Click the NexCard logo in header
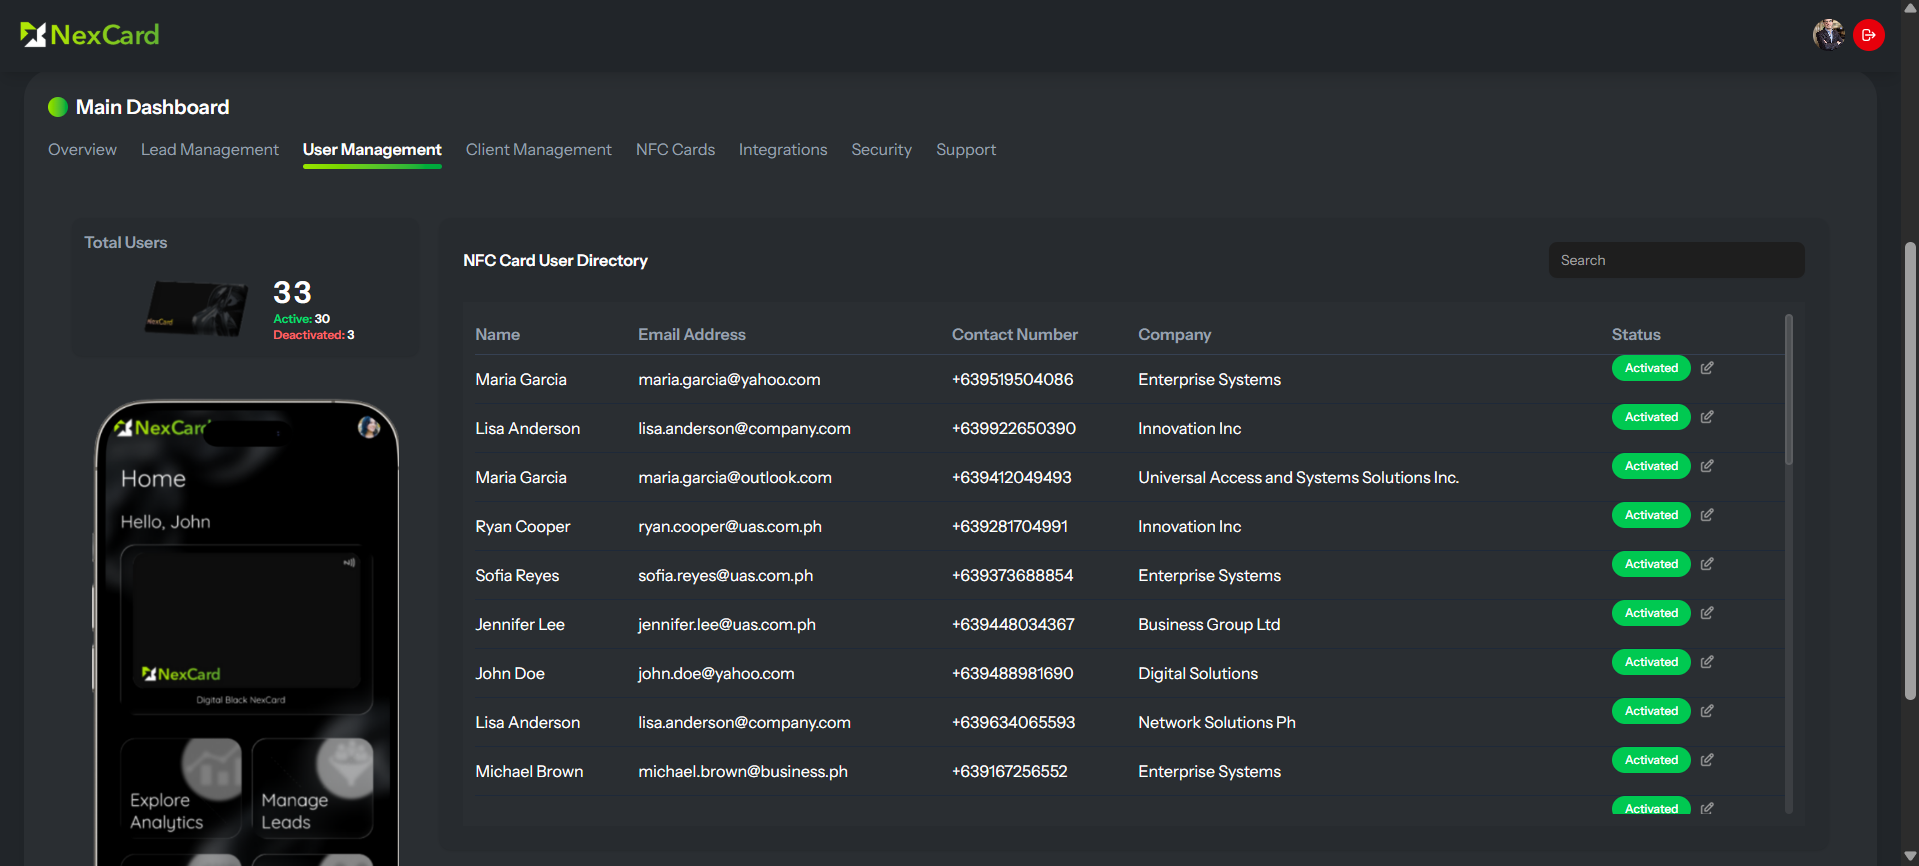Screen dimensions: 1919x866 click(x=89, y=35)
